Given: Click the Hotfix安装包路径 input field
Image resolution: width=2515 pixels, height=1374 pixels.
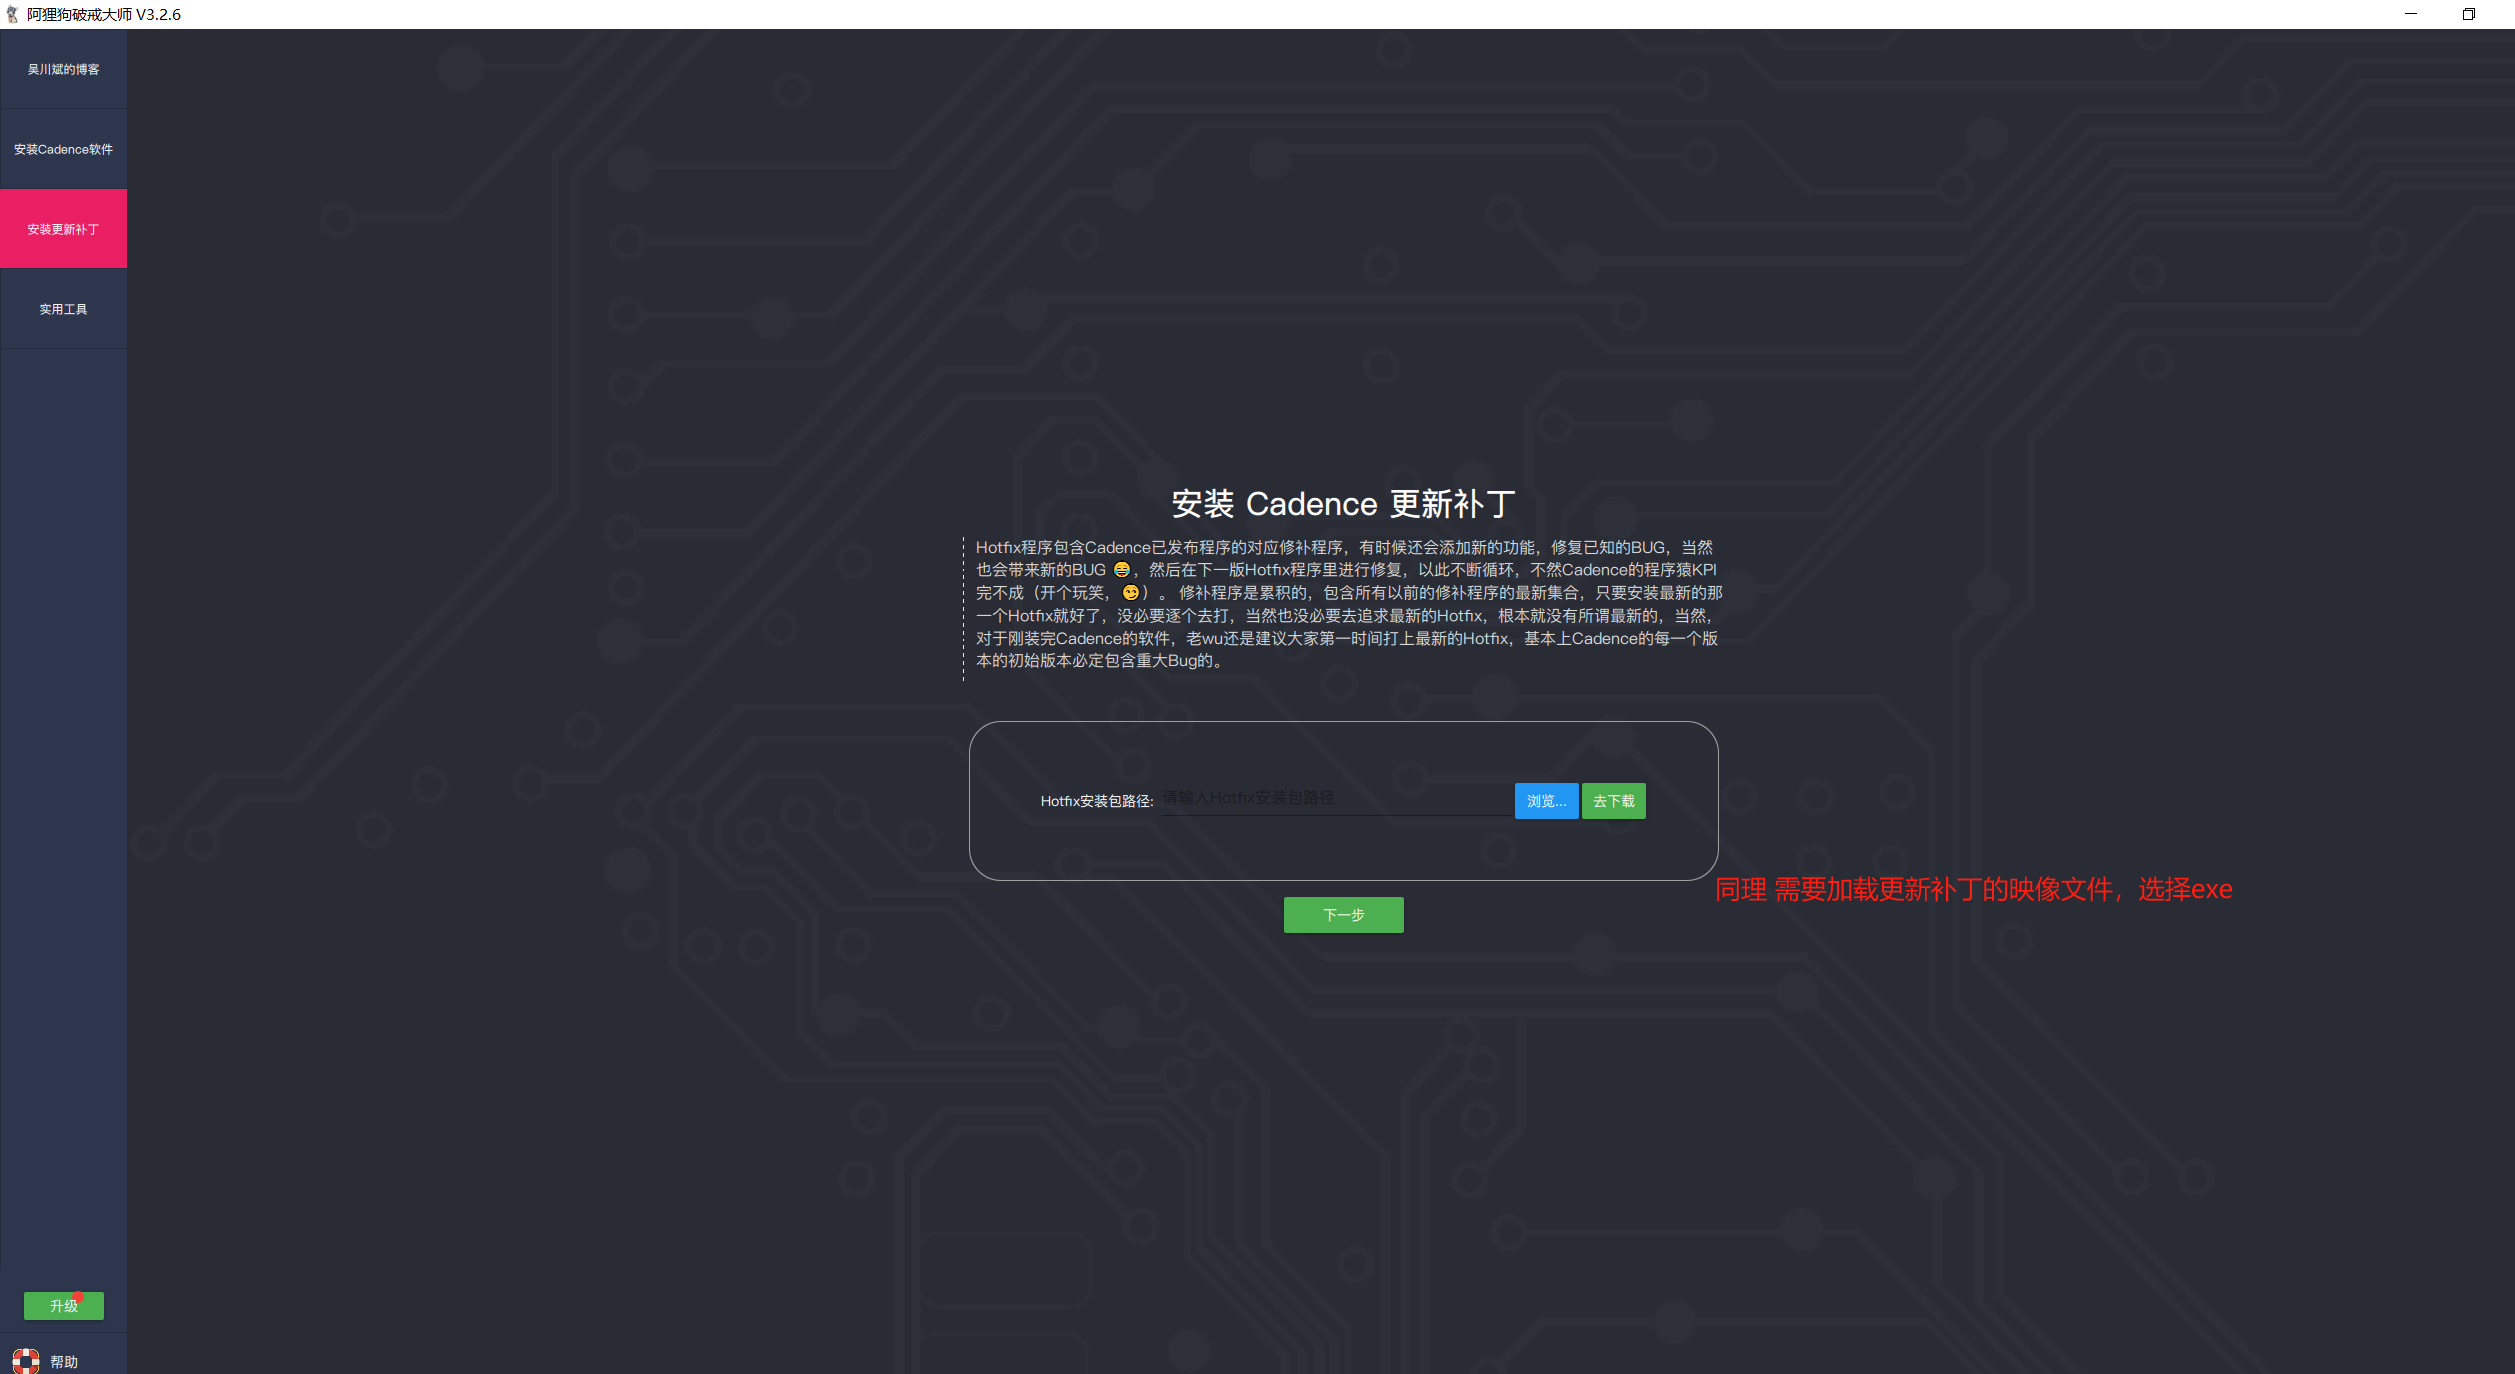Looking at the screenshot, I should click(x=1336, y=799).
